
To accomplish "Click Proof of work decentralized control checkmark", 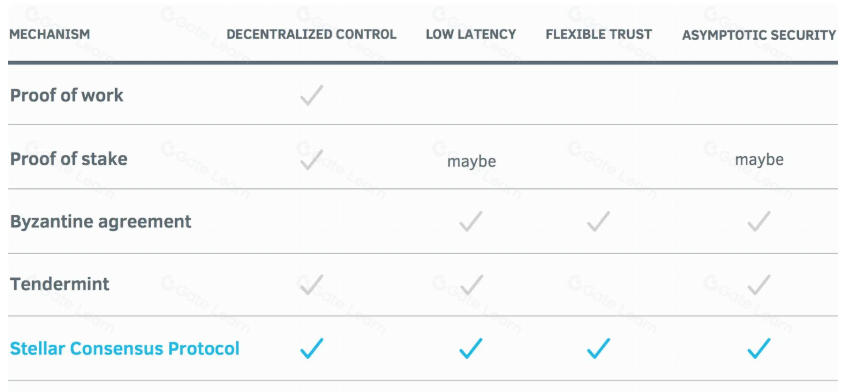I will tap(311, 95).
